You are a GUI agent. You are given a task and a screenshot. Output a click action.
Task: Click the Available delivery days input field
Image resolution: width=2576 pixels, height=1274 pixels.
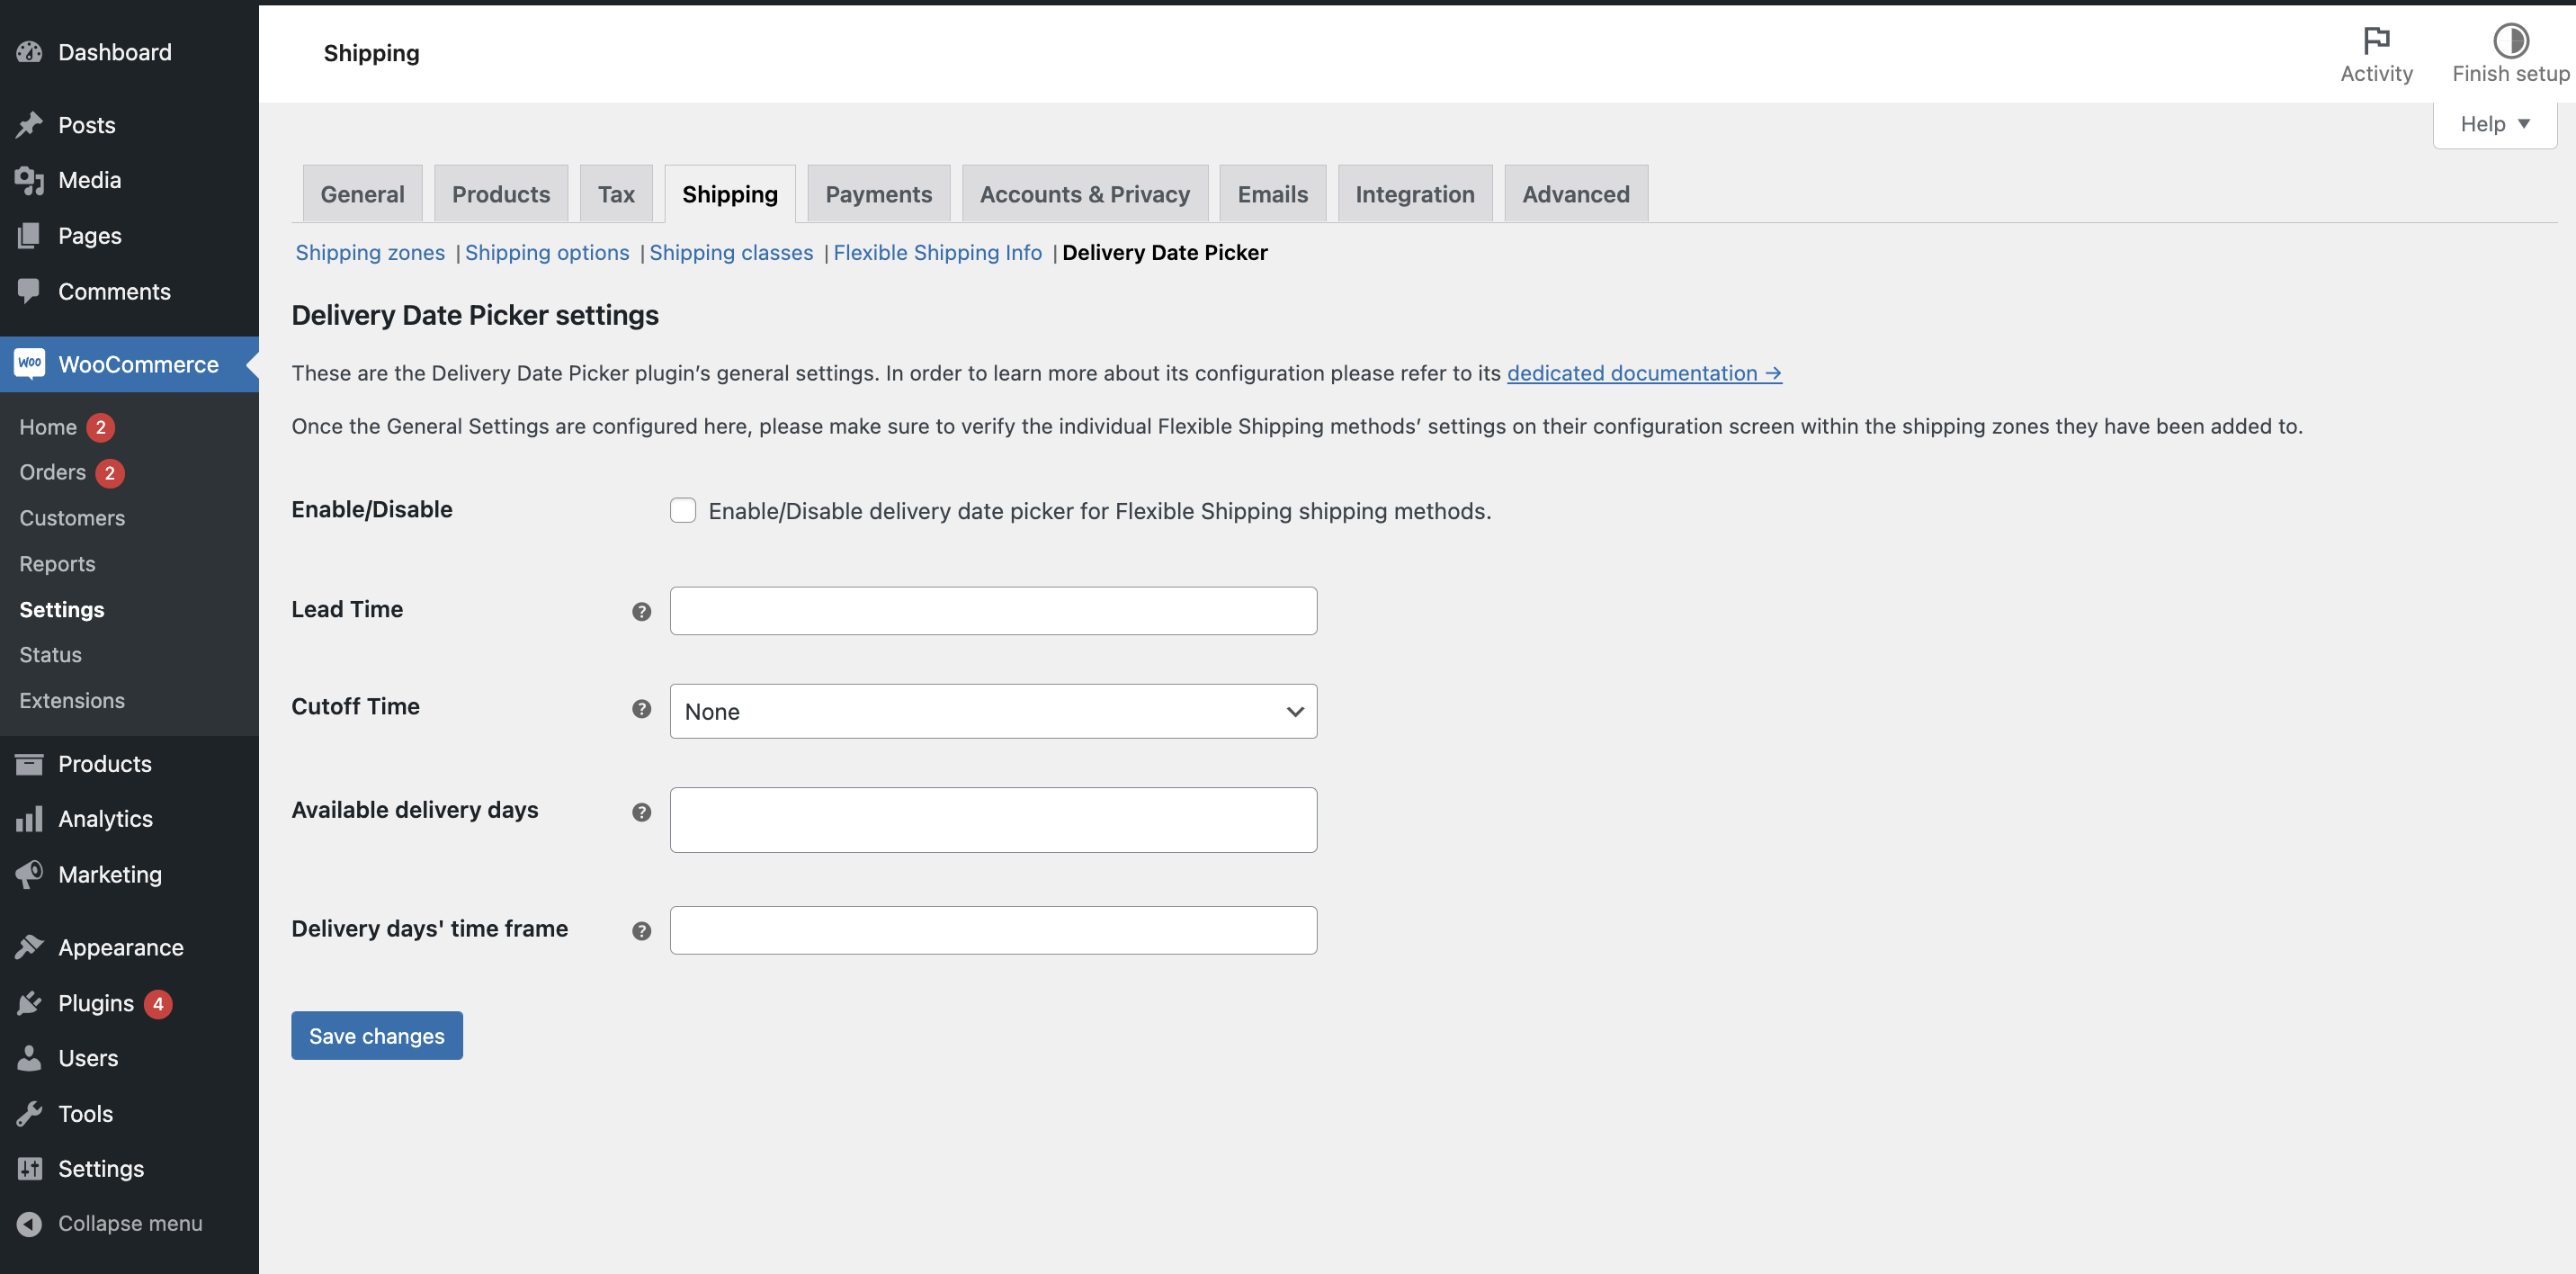tap(992, 819)
